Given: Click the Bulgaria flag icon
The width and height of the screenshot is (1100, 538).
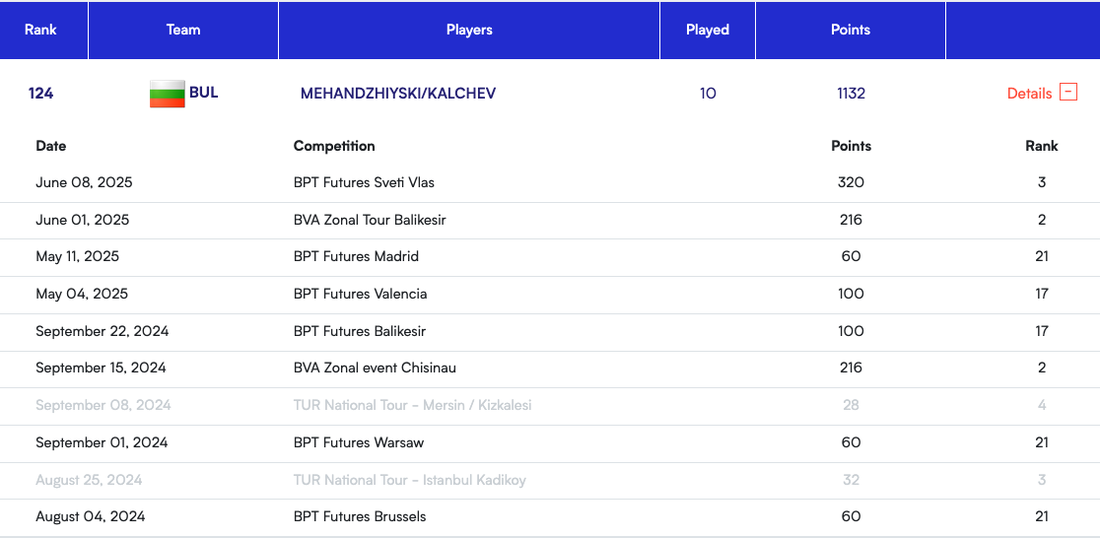Looking at the screenshot, I should tap(167, 94).
